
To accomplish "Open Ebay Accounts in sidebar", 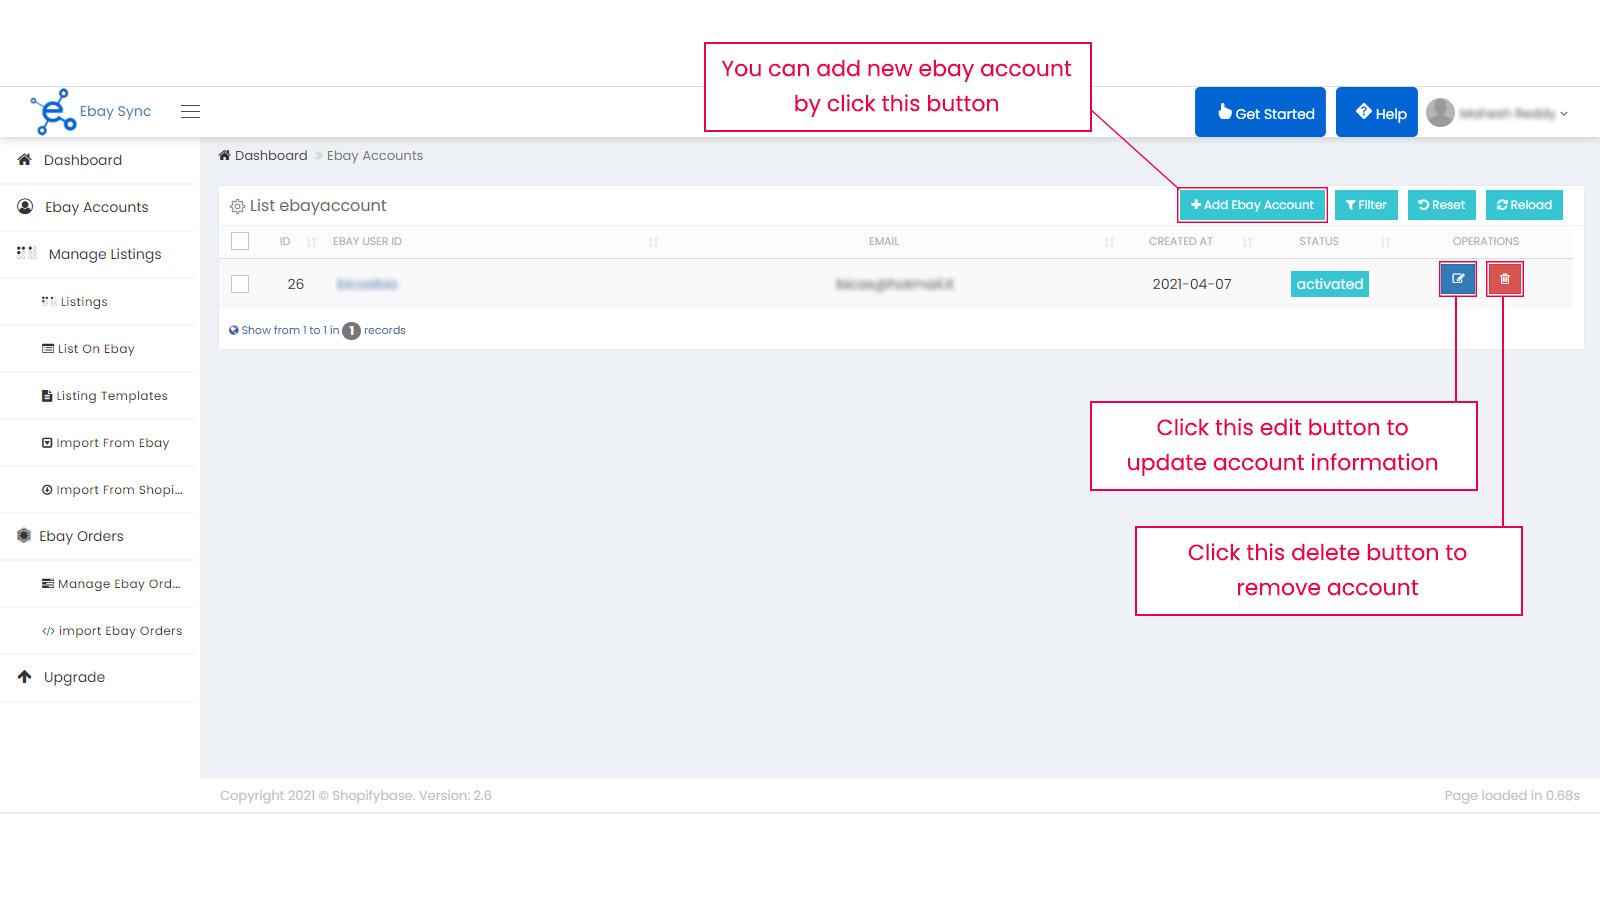I will point(98,207).
